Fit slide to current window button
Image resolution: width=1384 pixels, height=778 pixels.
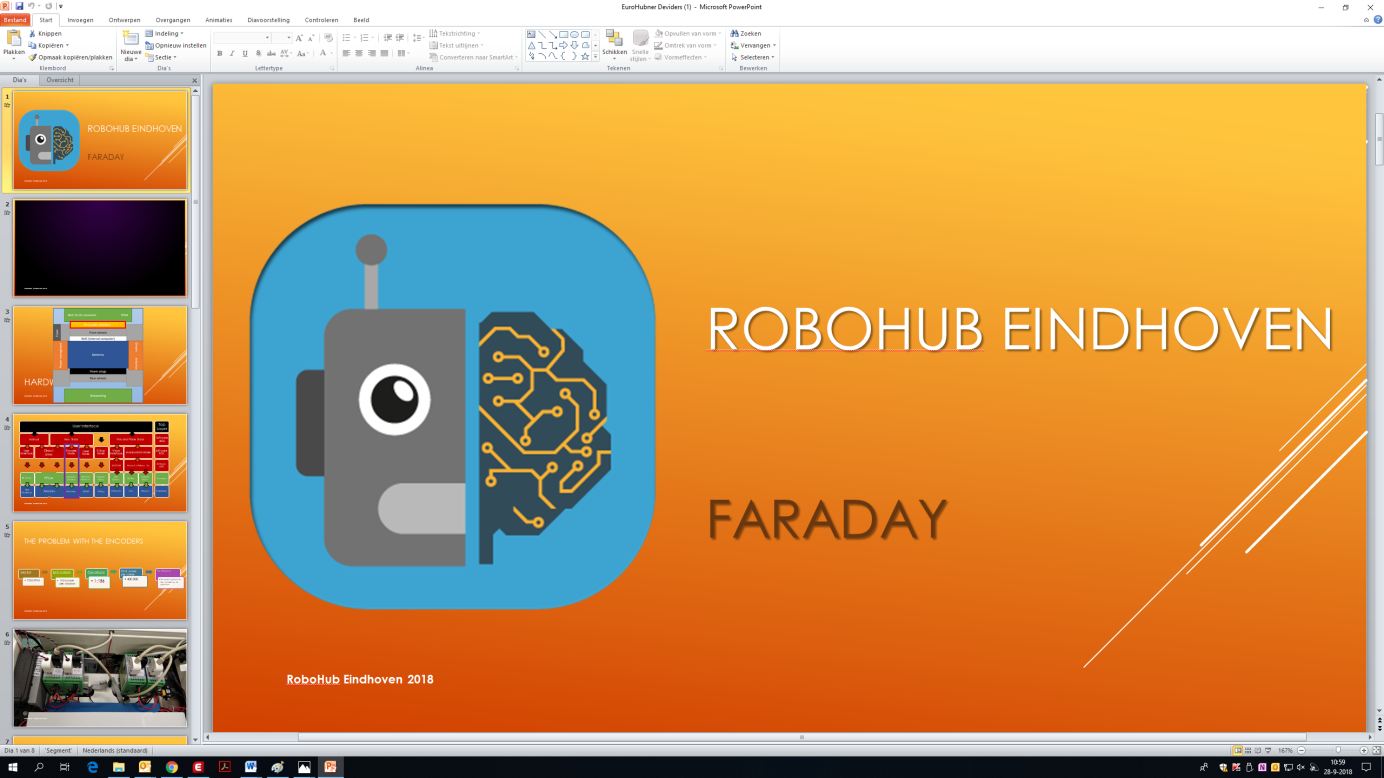tap(1376, 750)
